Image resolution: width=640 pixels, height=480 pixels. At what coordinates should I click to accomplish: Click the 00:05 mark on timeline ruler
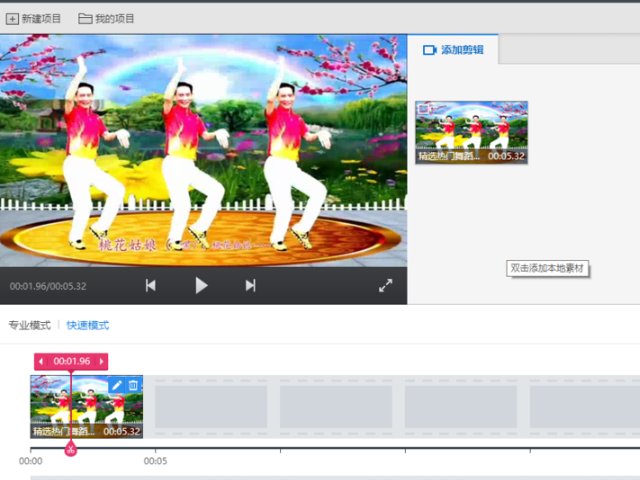pos(155,461)
